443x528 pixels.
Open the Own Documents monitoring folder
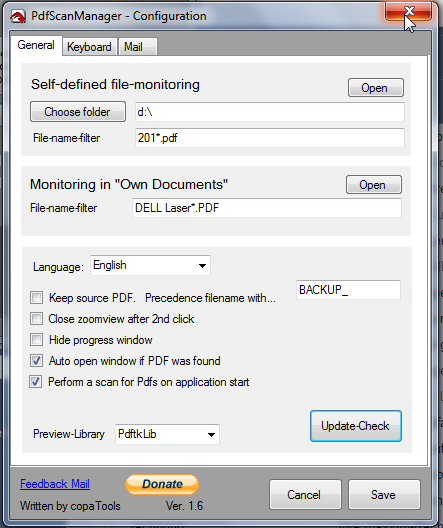pyautogui.click(x=374, y=185)
